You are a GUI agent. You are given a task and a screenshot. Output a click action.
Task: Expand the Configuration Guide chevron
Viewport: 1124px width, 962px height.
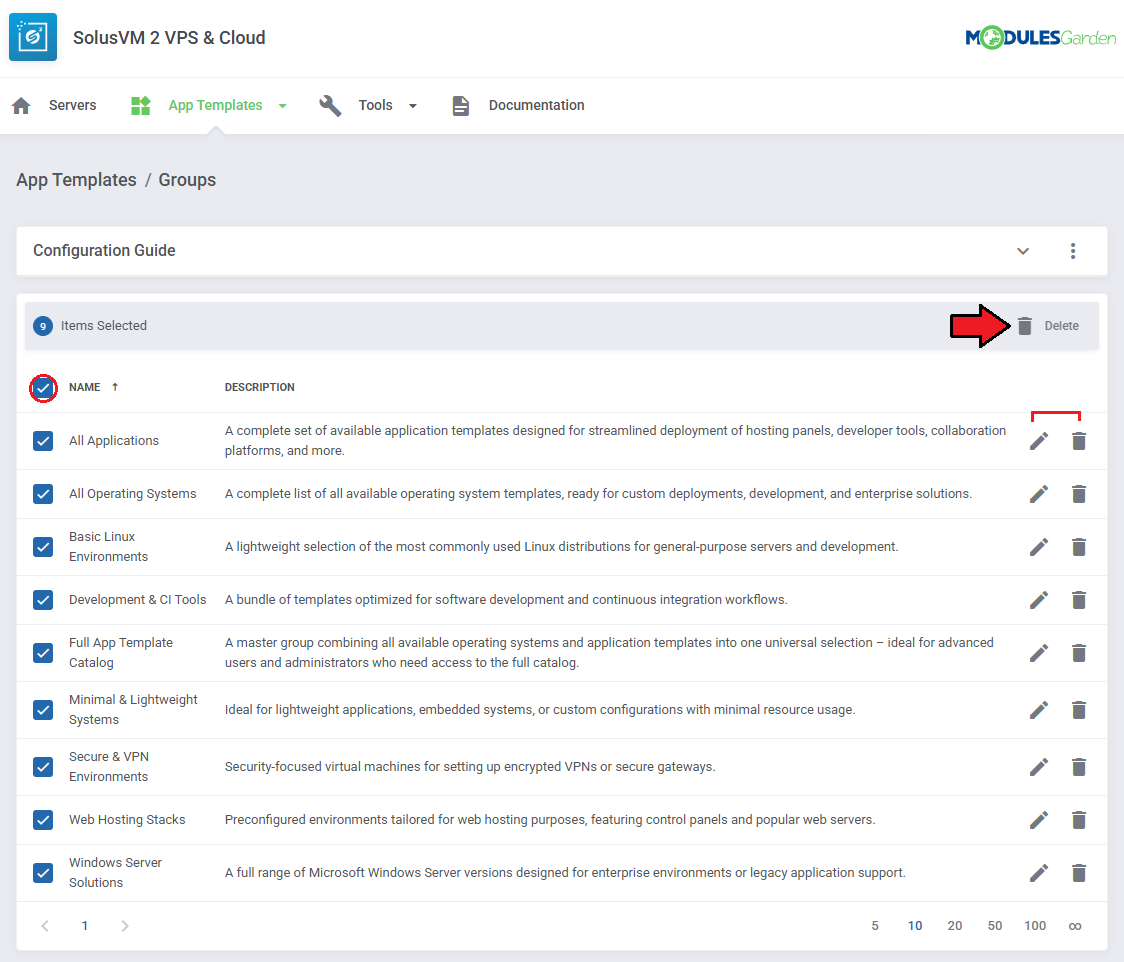(1023, 251)
